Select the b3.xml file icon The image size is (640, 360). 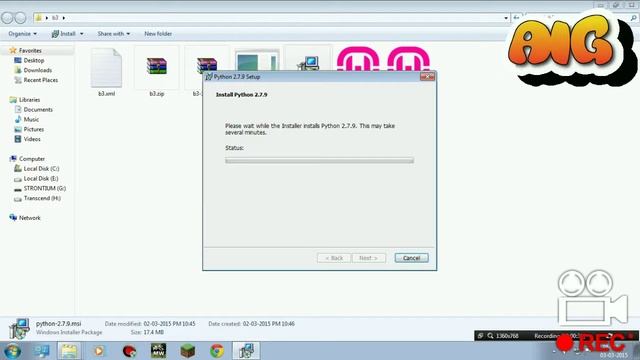(106, 68)
